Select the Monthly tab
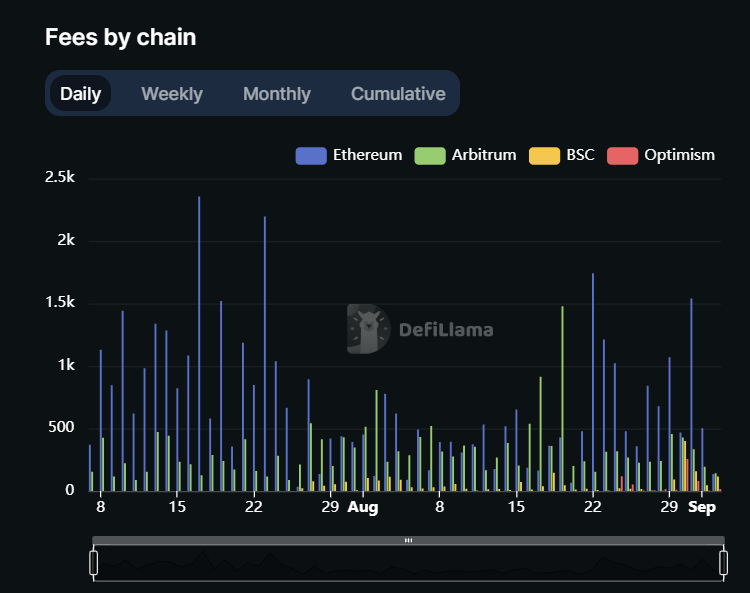Viewport: 750px width, 593px height. pyautogui.click(x=276, y=94)
